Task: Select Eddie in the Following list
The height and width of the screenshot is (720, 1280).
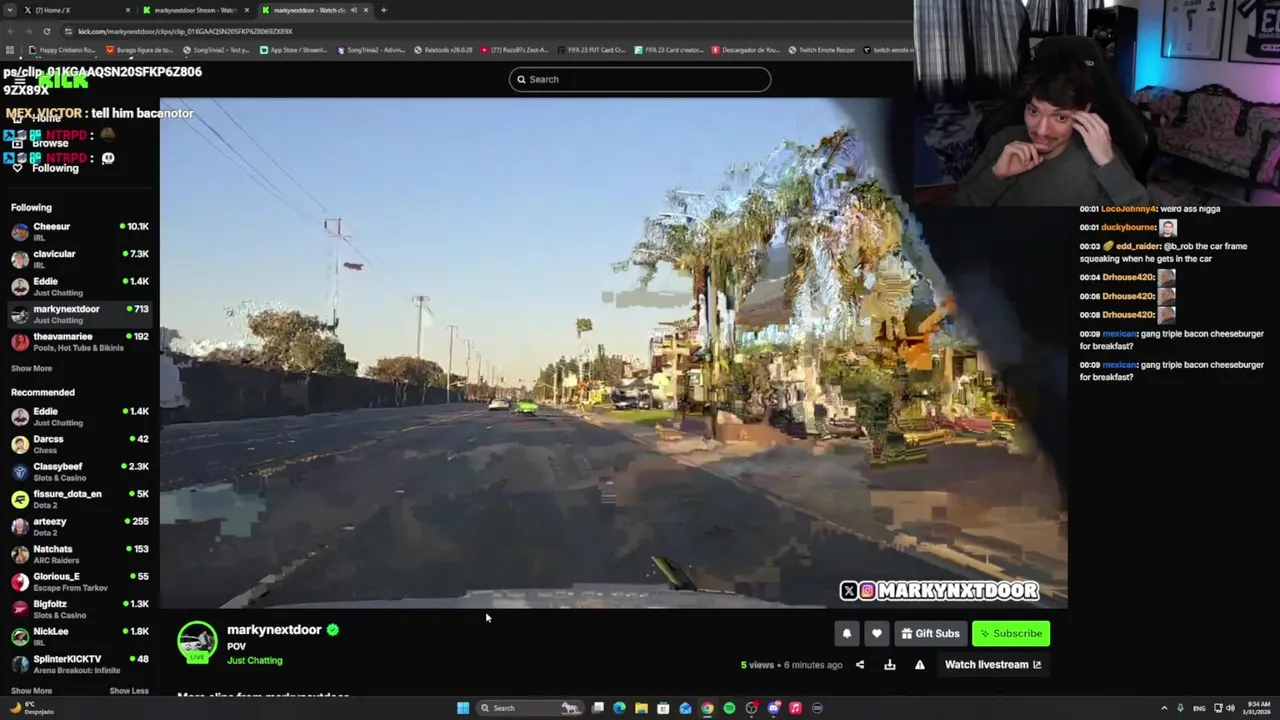Action: point(80,286)
